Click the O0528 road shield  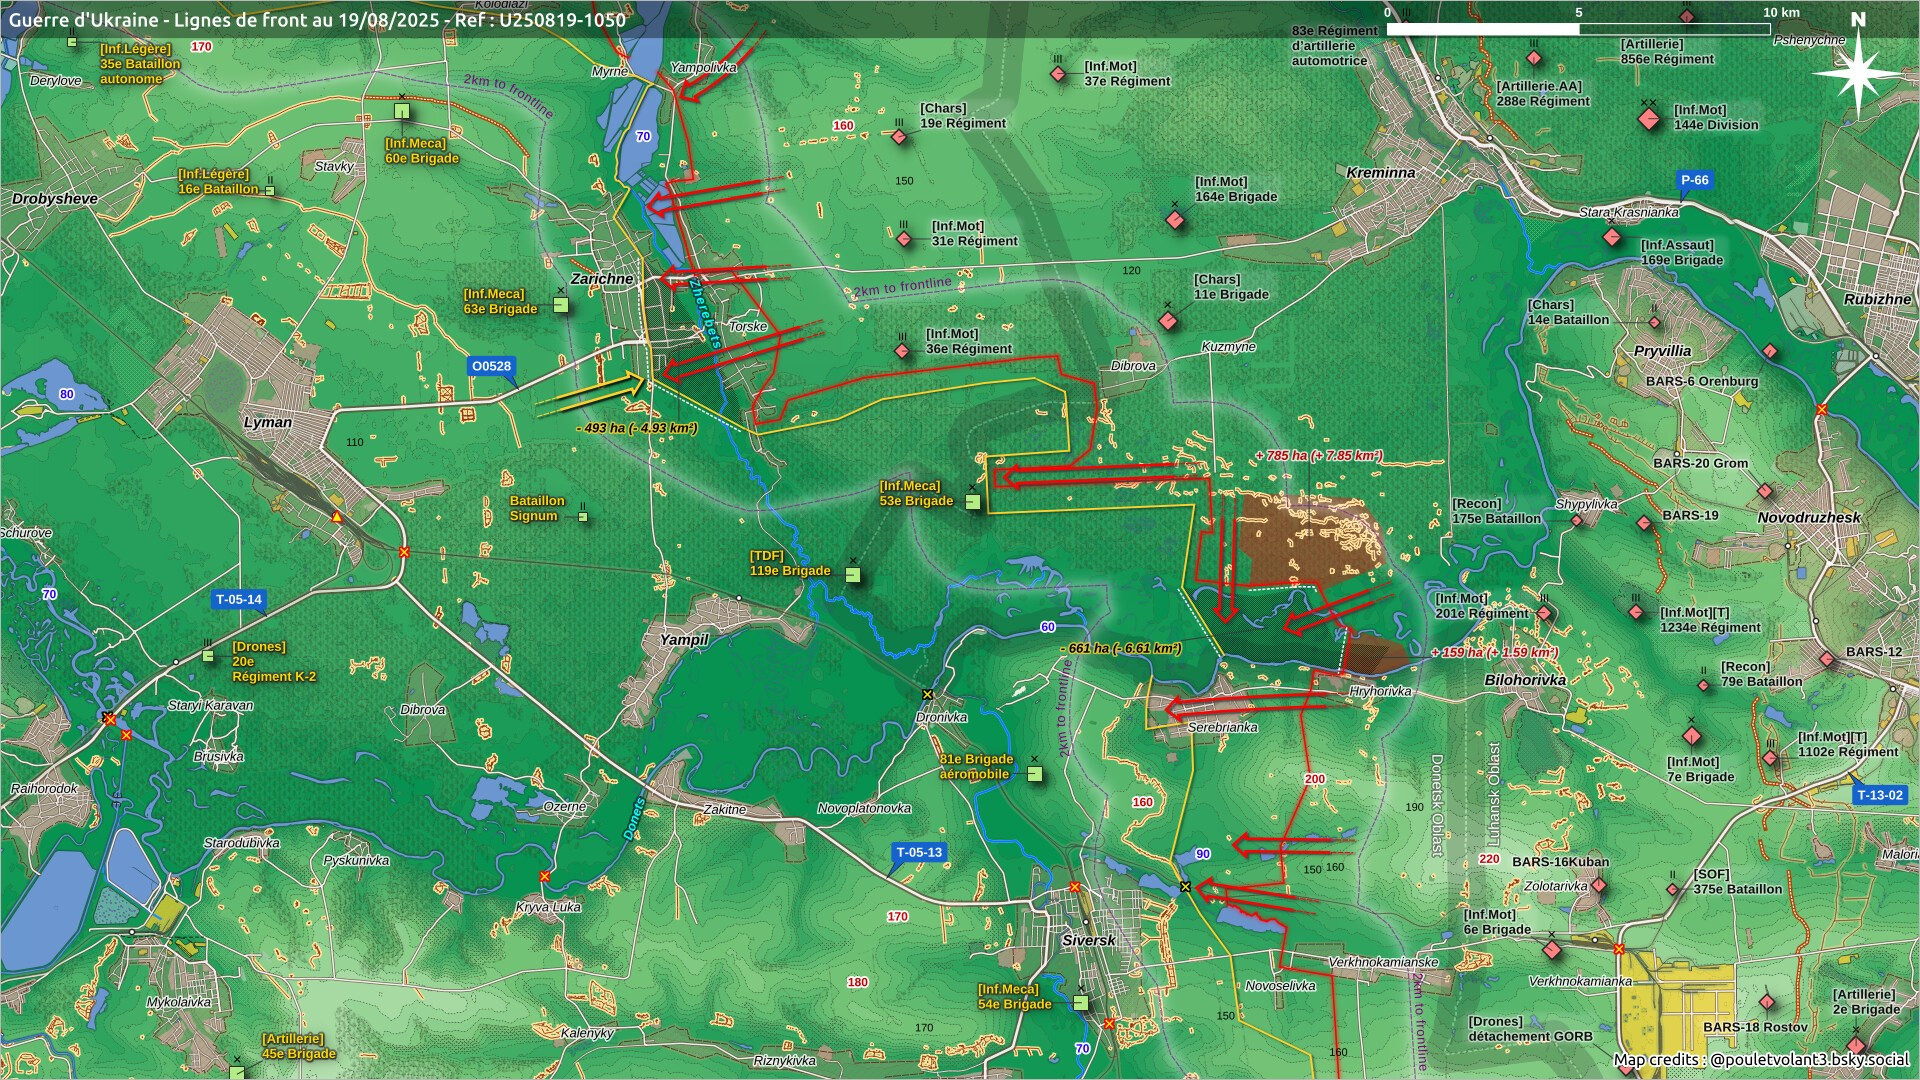pyautogui.click(x=491, y=366)
